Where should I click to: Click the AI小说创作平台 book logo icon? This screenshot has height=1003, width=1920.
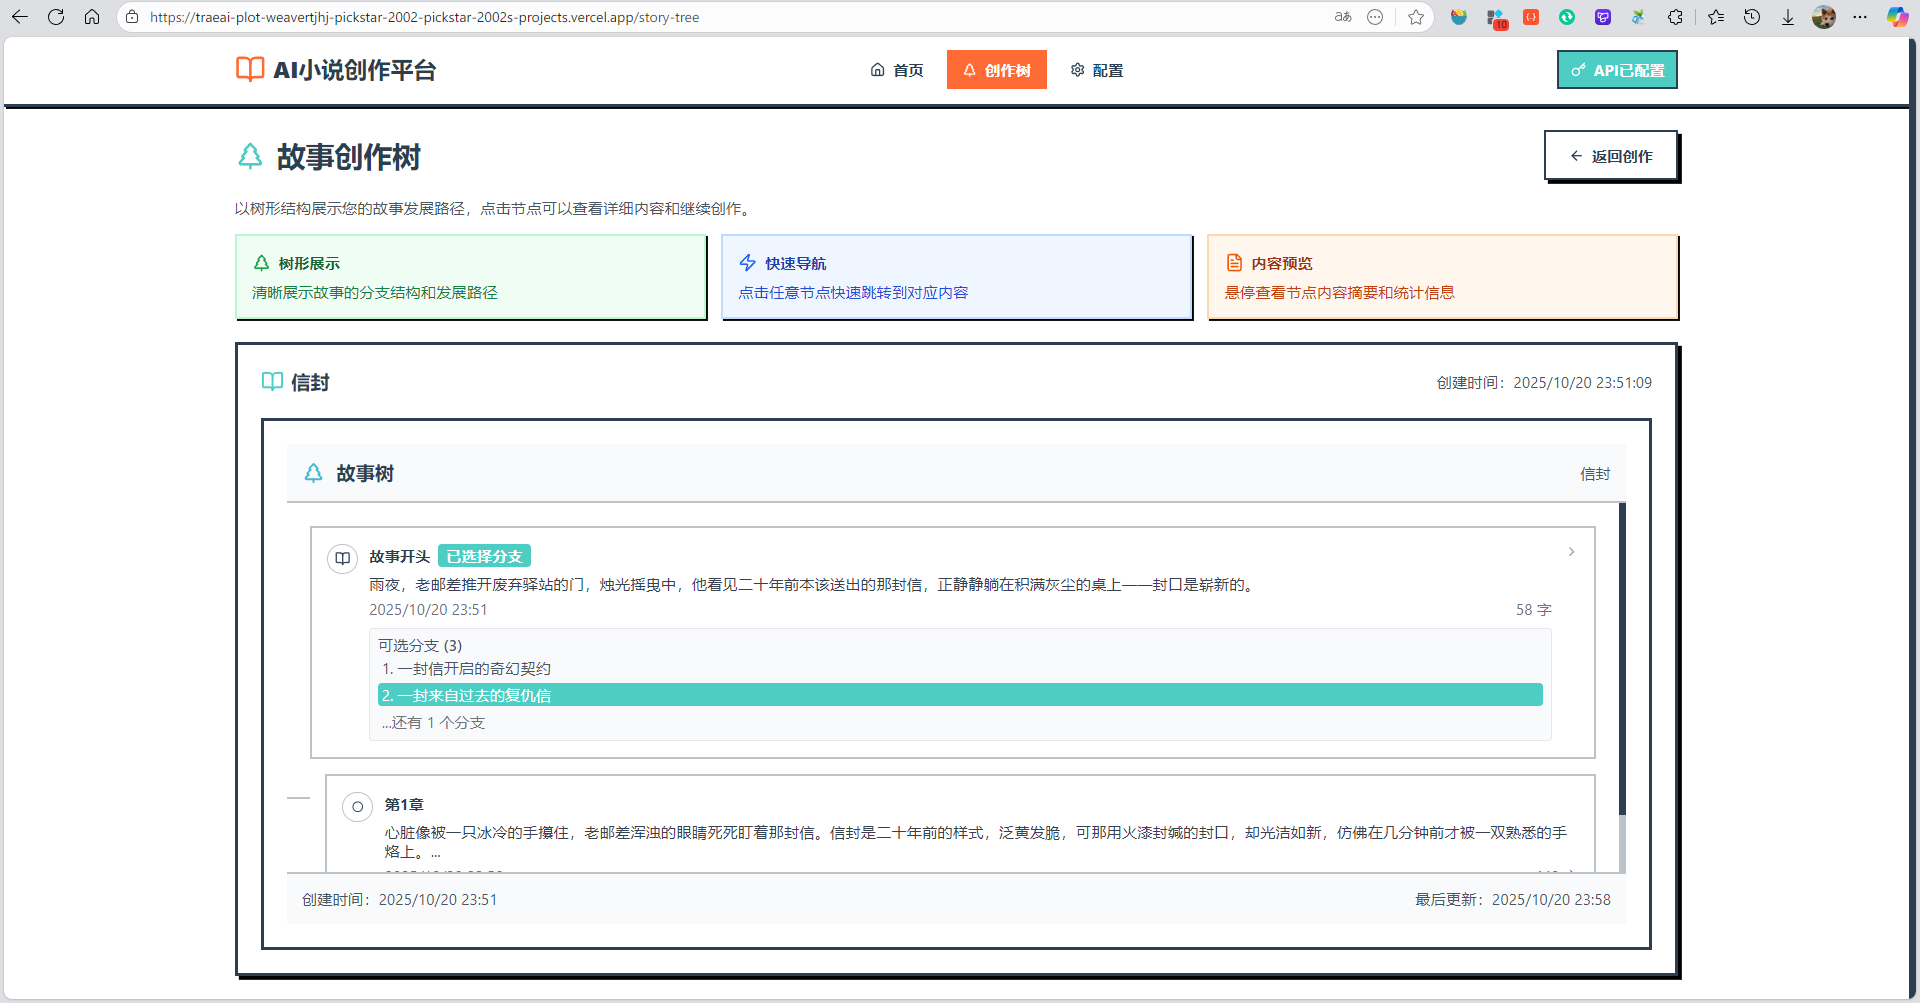click(x=249, y=70)
